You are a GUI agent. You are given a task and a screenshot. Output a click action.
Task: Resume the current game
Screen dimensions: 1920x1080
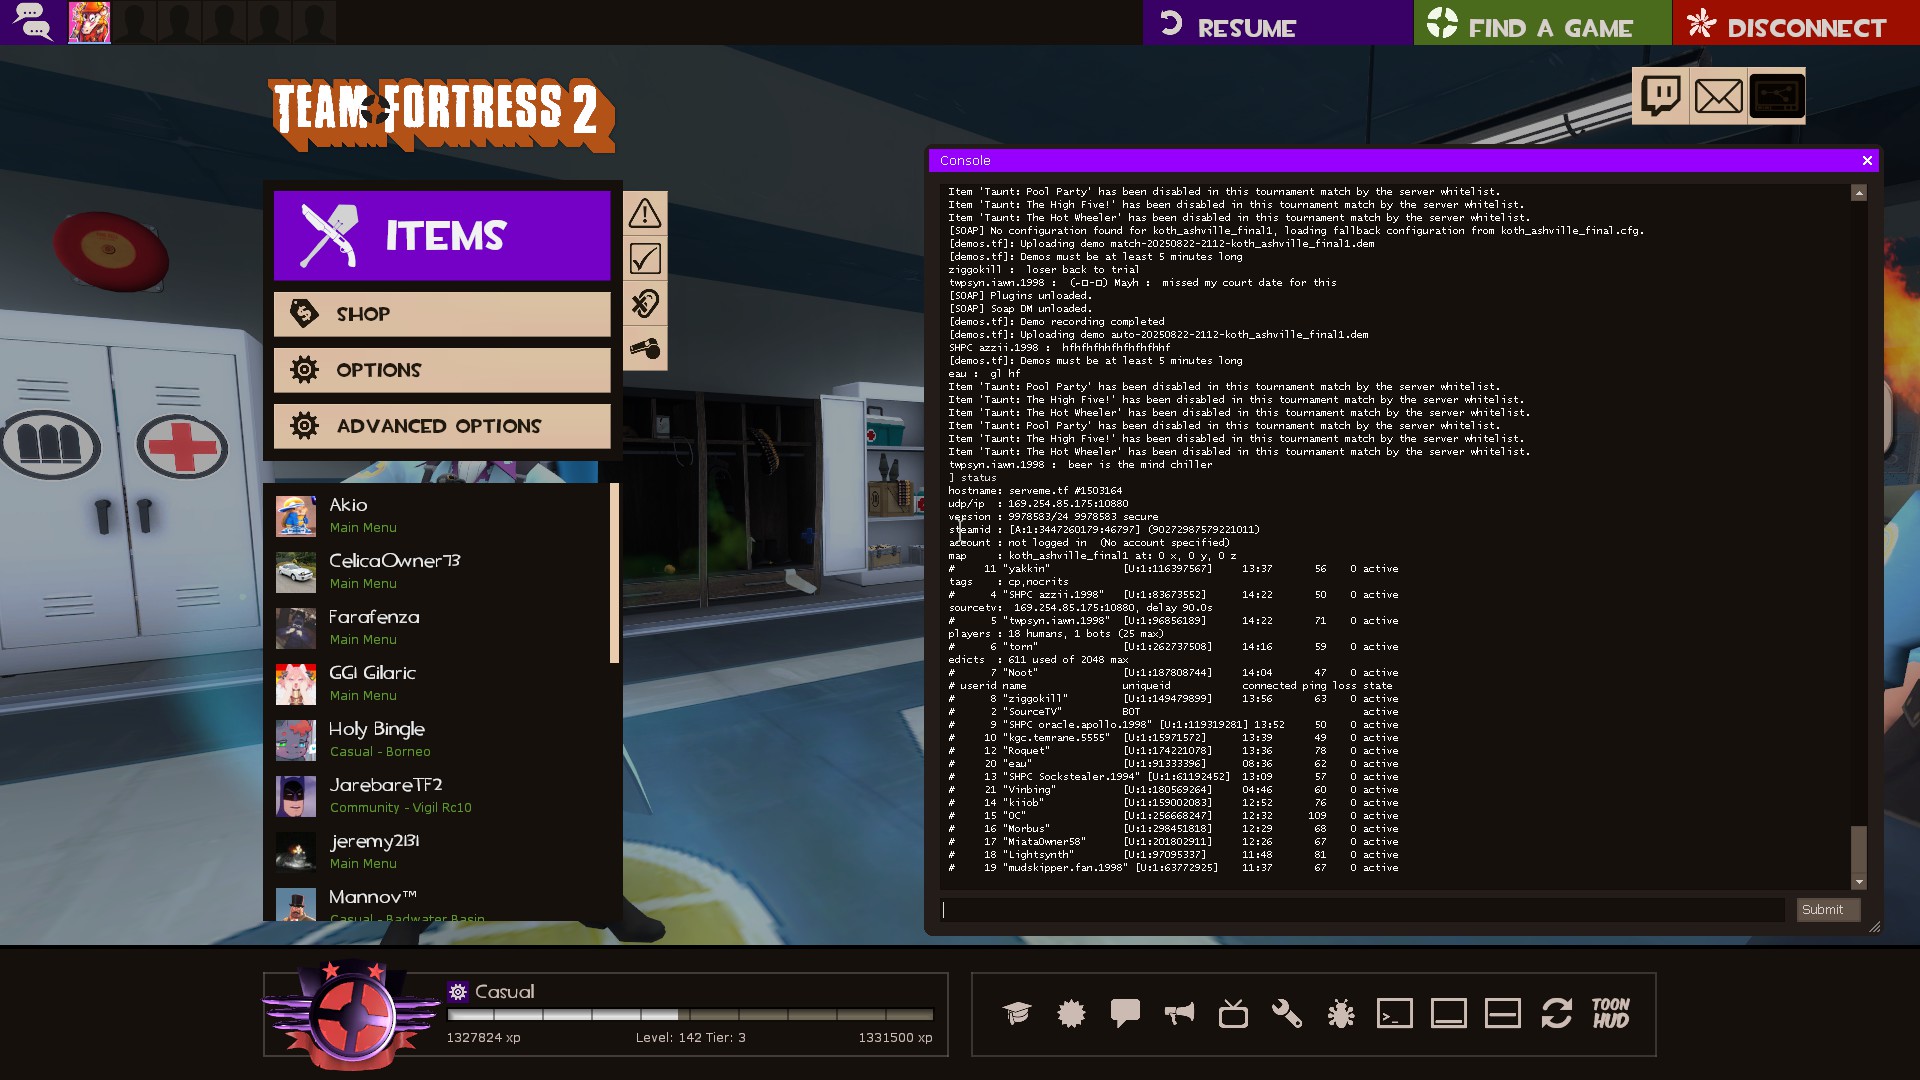point(1277,22)
